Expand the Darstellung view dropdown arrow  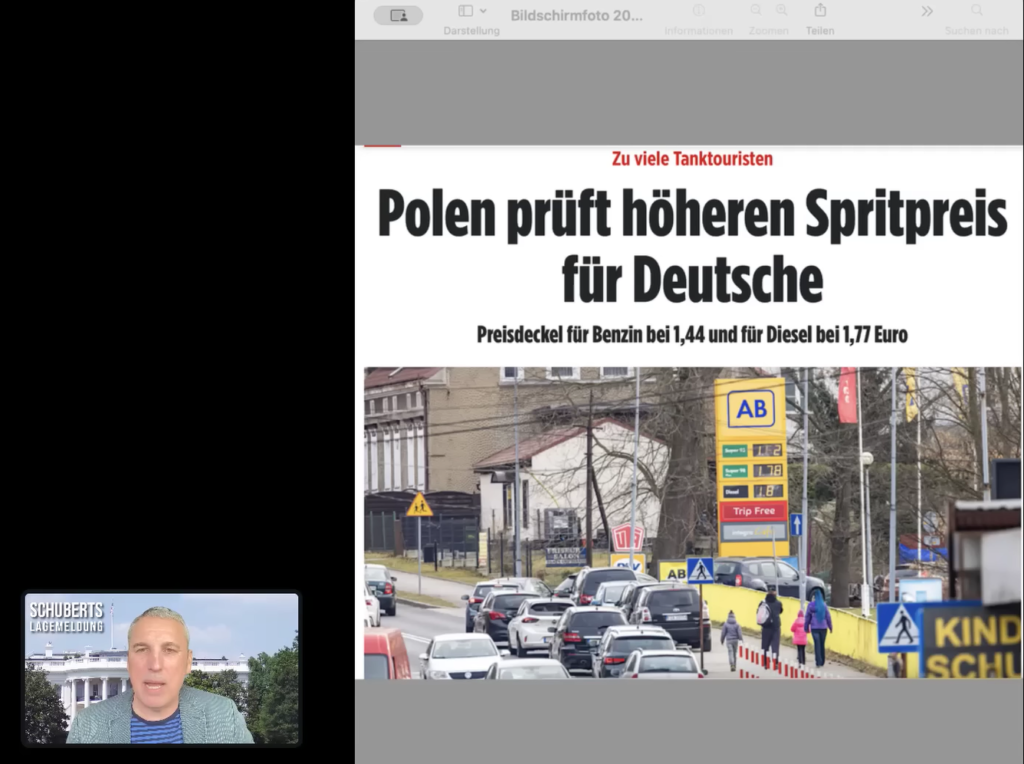pos(484,11)
